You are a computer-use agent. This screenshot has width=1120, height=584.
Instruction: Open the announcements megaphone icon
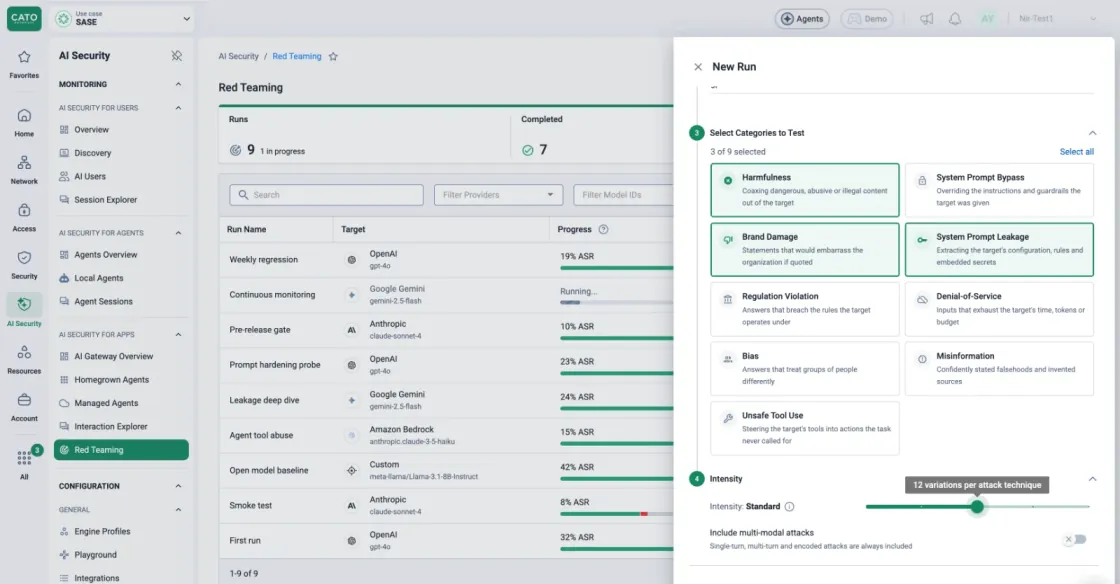[x=926, y=19]
